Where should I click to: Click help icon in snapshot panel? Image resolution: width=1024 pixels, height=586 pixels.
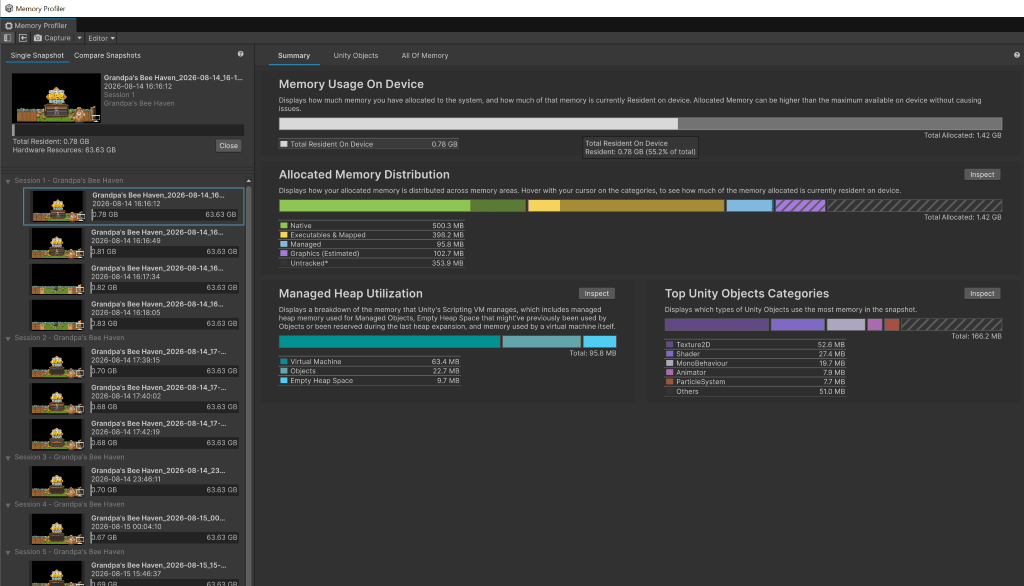coord(240,54)
